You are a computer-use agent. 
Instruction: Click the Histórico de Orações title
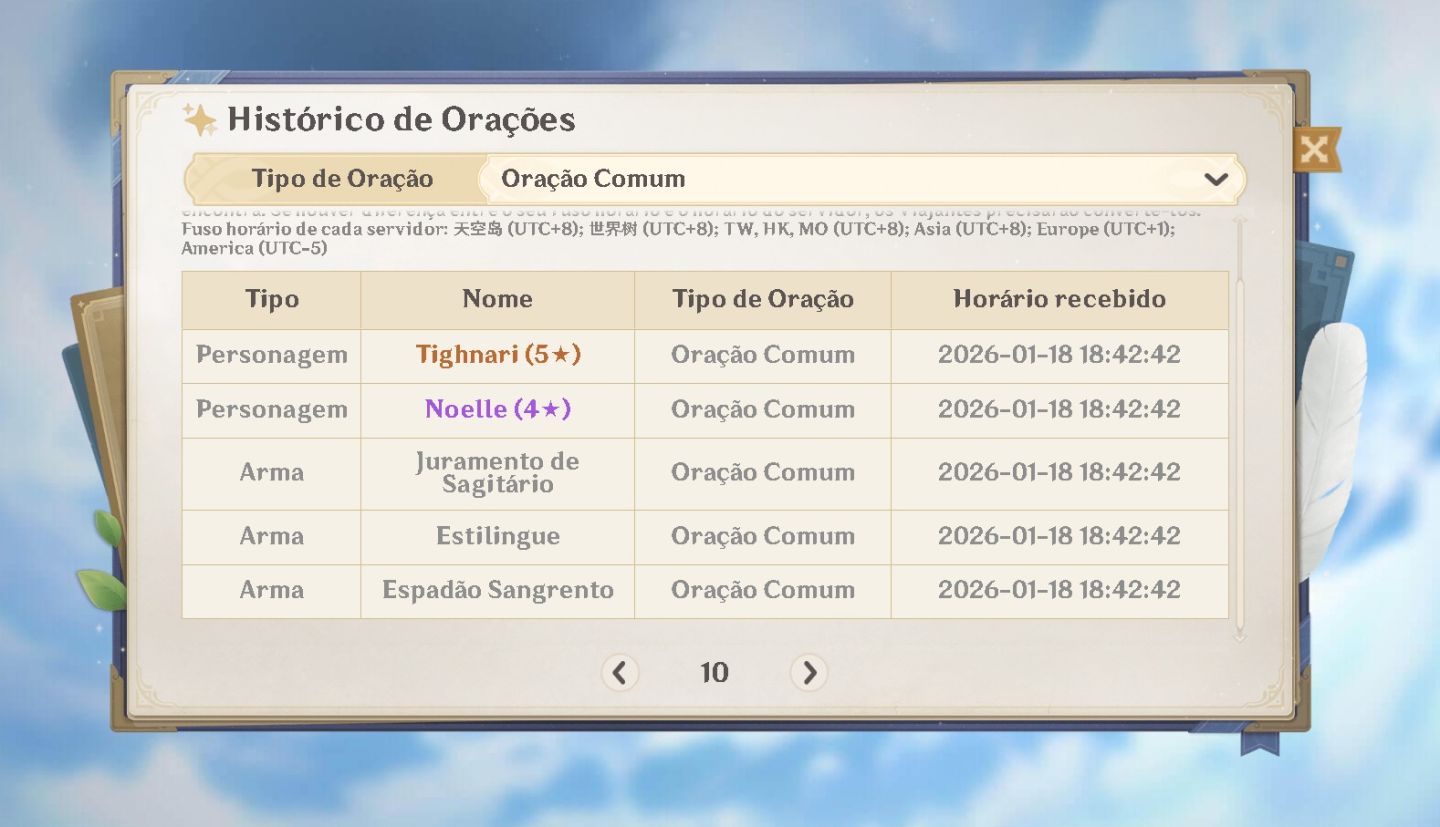point(401,119)
